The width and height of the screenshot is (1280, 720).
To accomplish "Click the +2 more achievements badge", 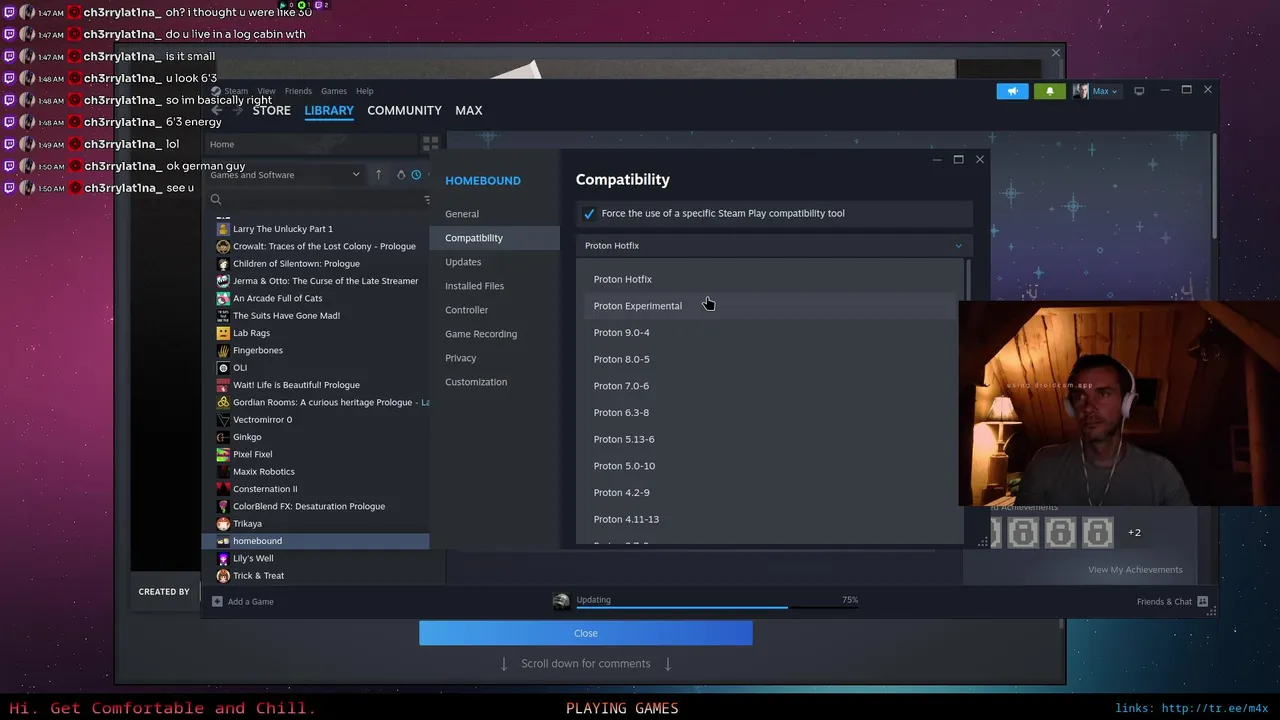I will [x=1134, y=532].
